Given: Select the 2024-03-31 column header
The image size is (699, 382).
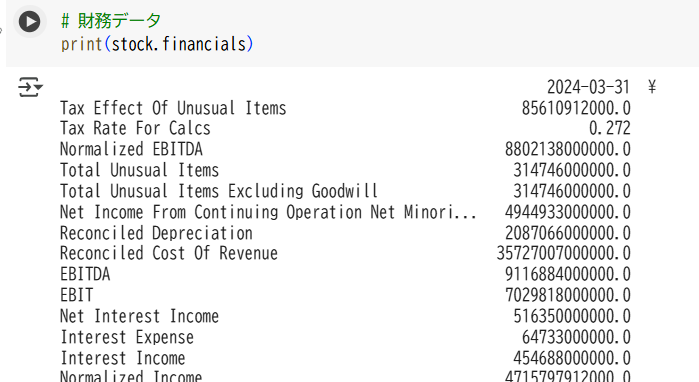Looking at the screenshot, I should tap(588, 87).
